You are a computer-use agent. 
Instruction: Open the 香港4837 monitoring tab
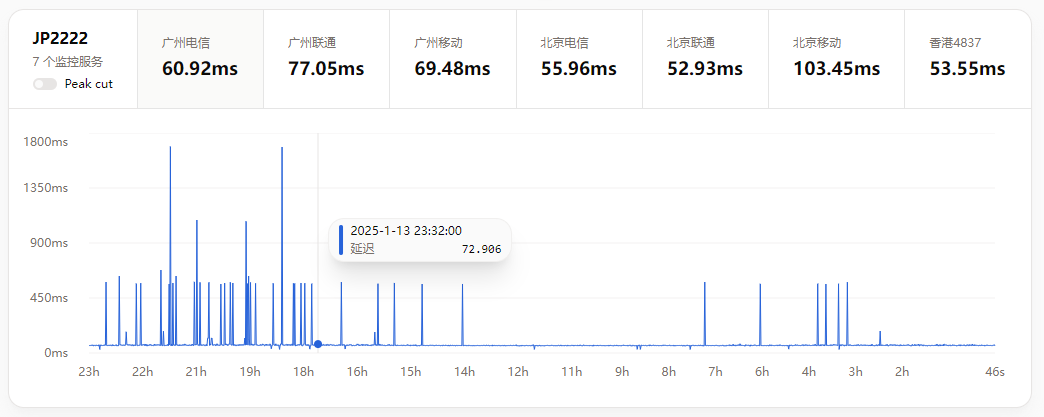pos(967,59)
